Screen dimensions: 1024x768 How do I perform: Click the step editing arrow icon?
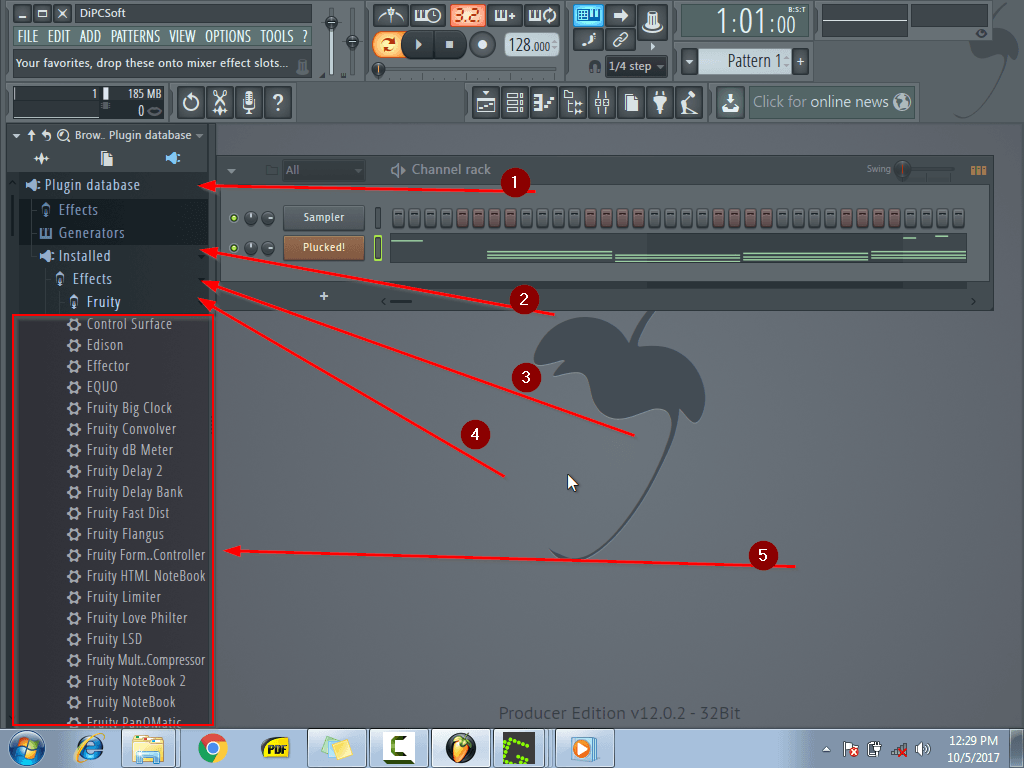[x=620, y=15]
